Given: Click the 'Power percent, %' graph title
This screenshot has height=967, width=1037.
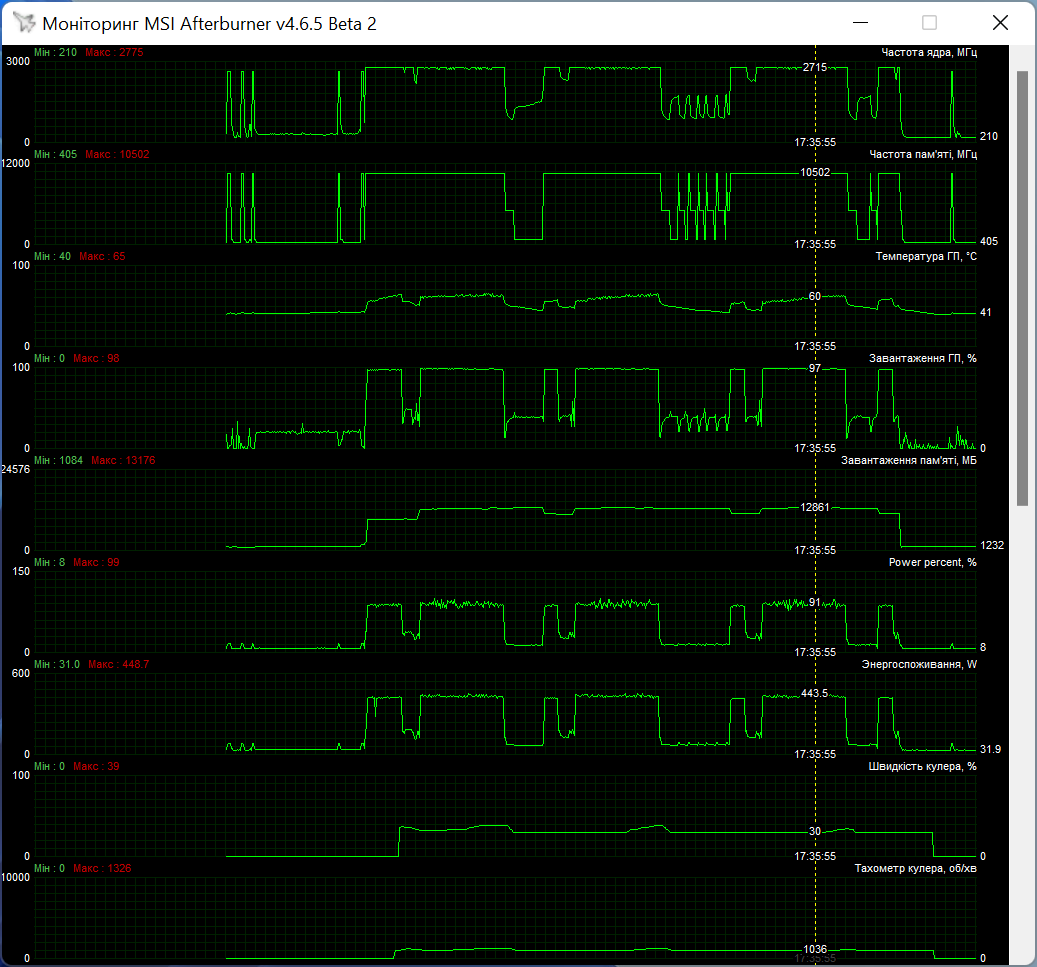Looking at the screenshot, I should click(933, 562).
